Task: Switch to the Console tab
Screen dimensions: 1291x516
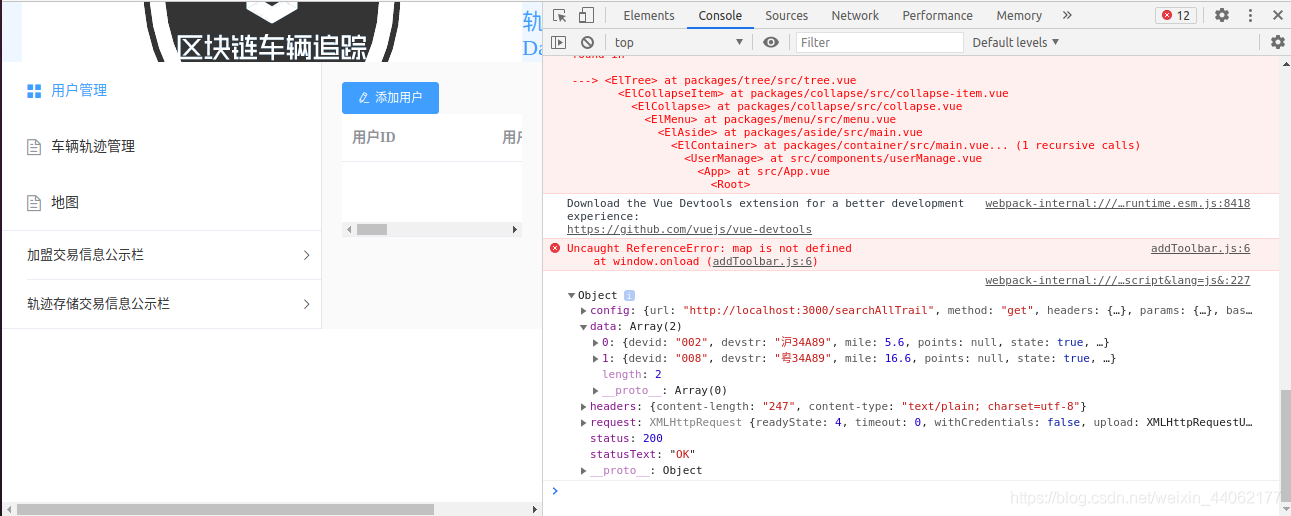Action: (x=720, y=15)
